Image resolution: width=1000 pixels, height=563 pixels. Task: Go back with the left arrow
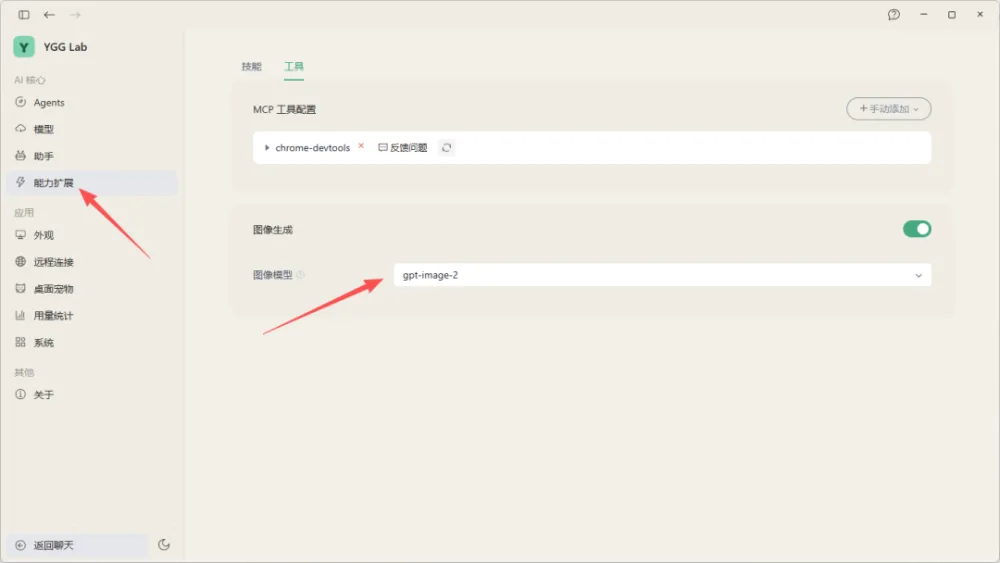49,15
